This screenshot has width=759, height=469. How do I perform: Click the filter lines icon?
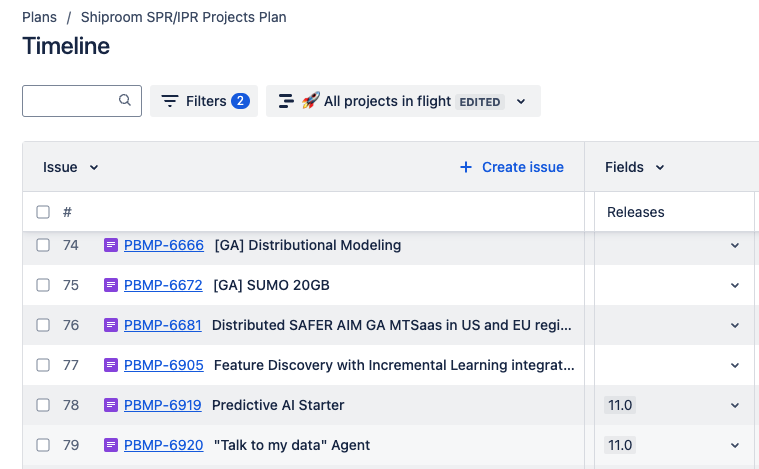point(170,101)
